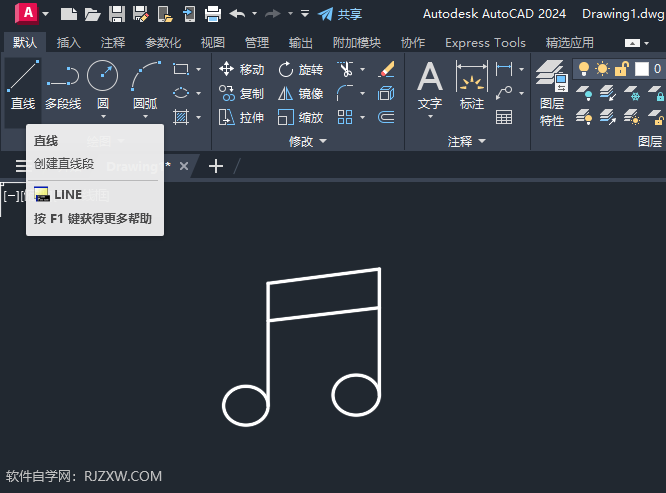Click the Fillet tool icon
The width and height of the screenshot is (666, 493).
pyautogui.click(x=345, y=93)
